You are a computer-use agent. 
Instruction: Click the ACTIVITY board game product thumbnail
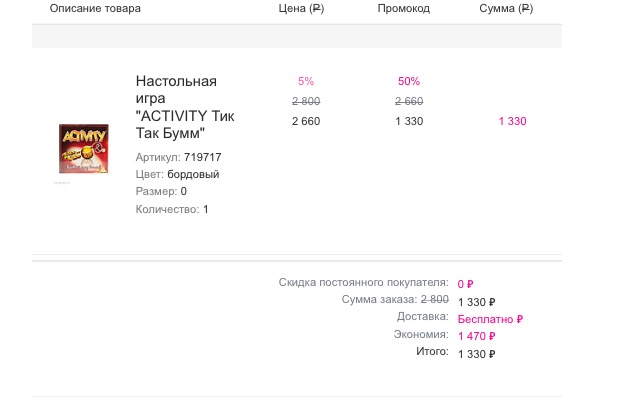coord(83,149)
